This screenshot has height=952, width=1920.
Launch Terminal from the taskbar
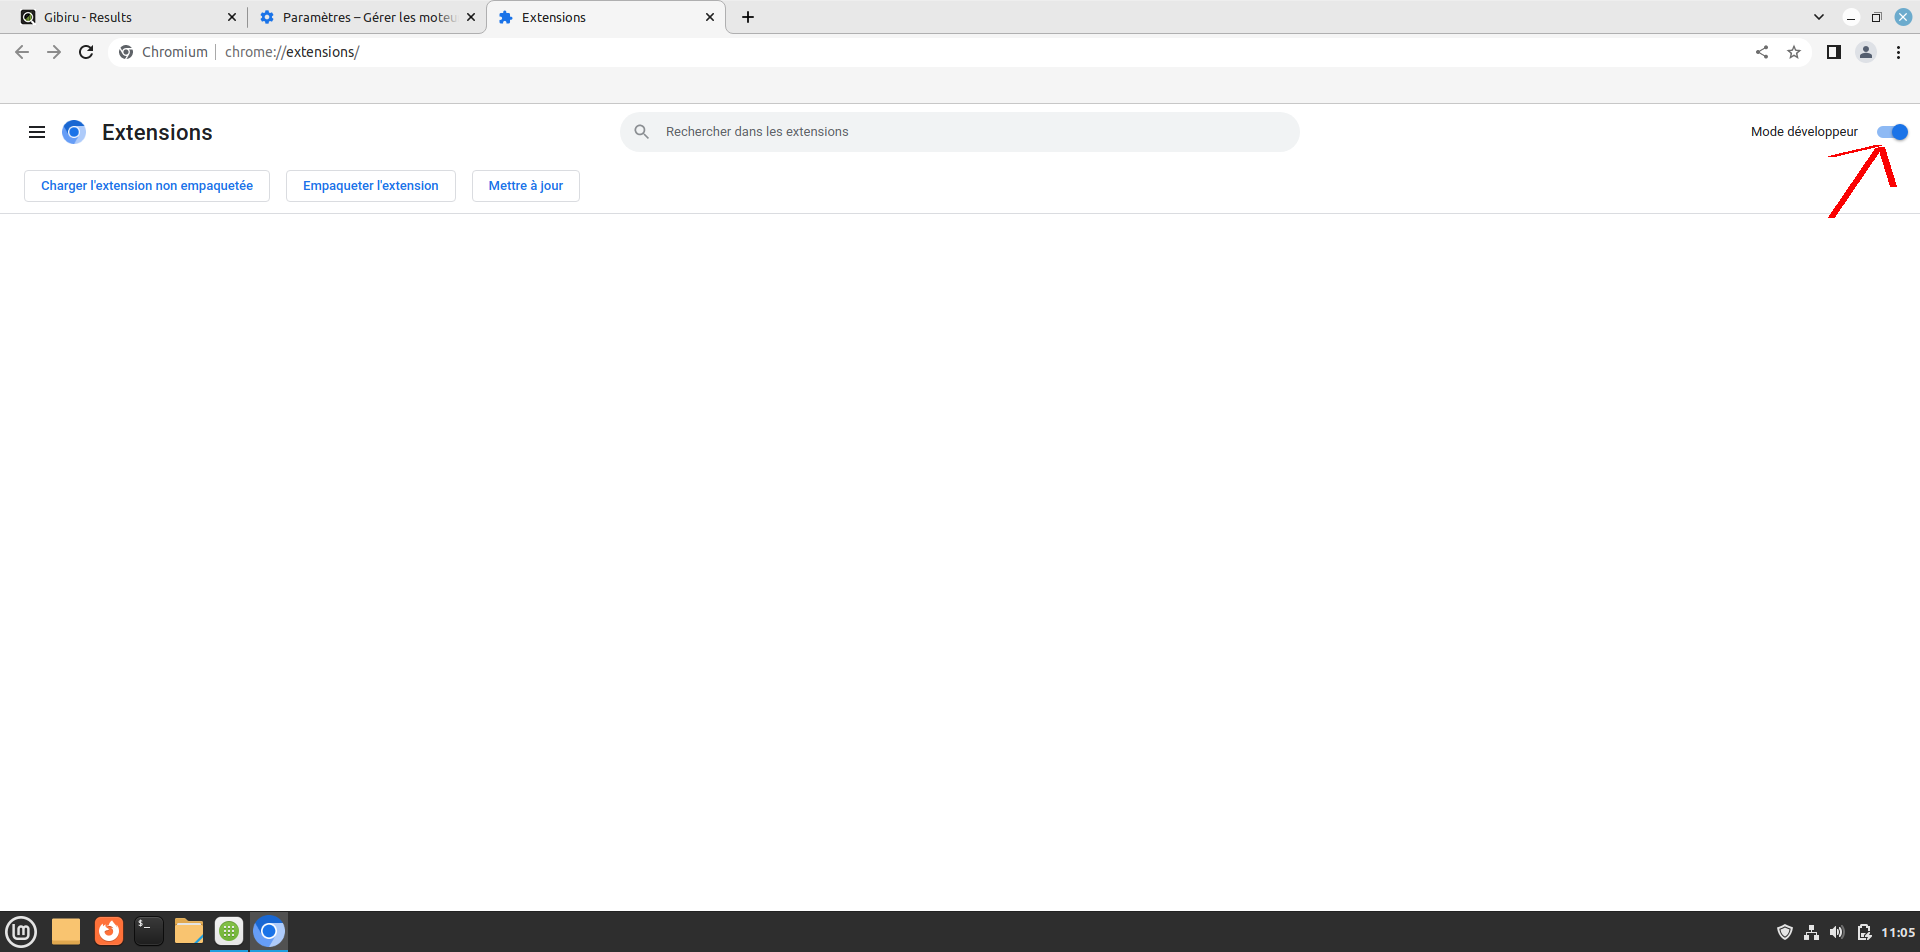coord(148,932)
